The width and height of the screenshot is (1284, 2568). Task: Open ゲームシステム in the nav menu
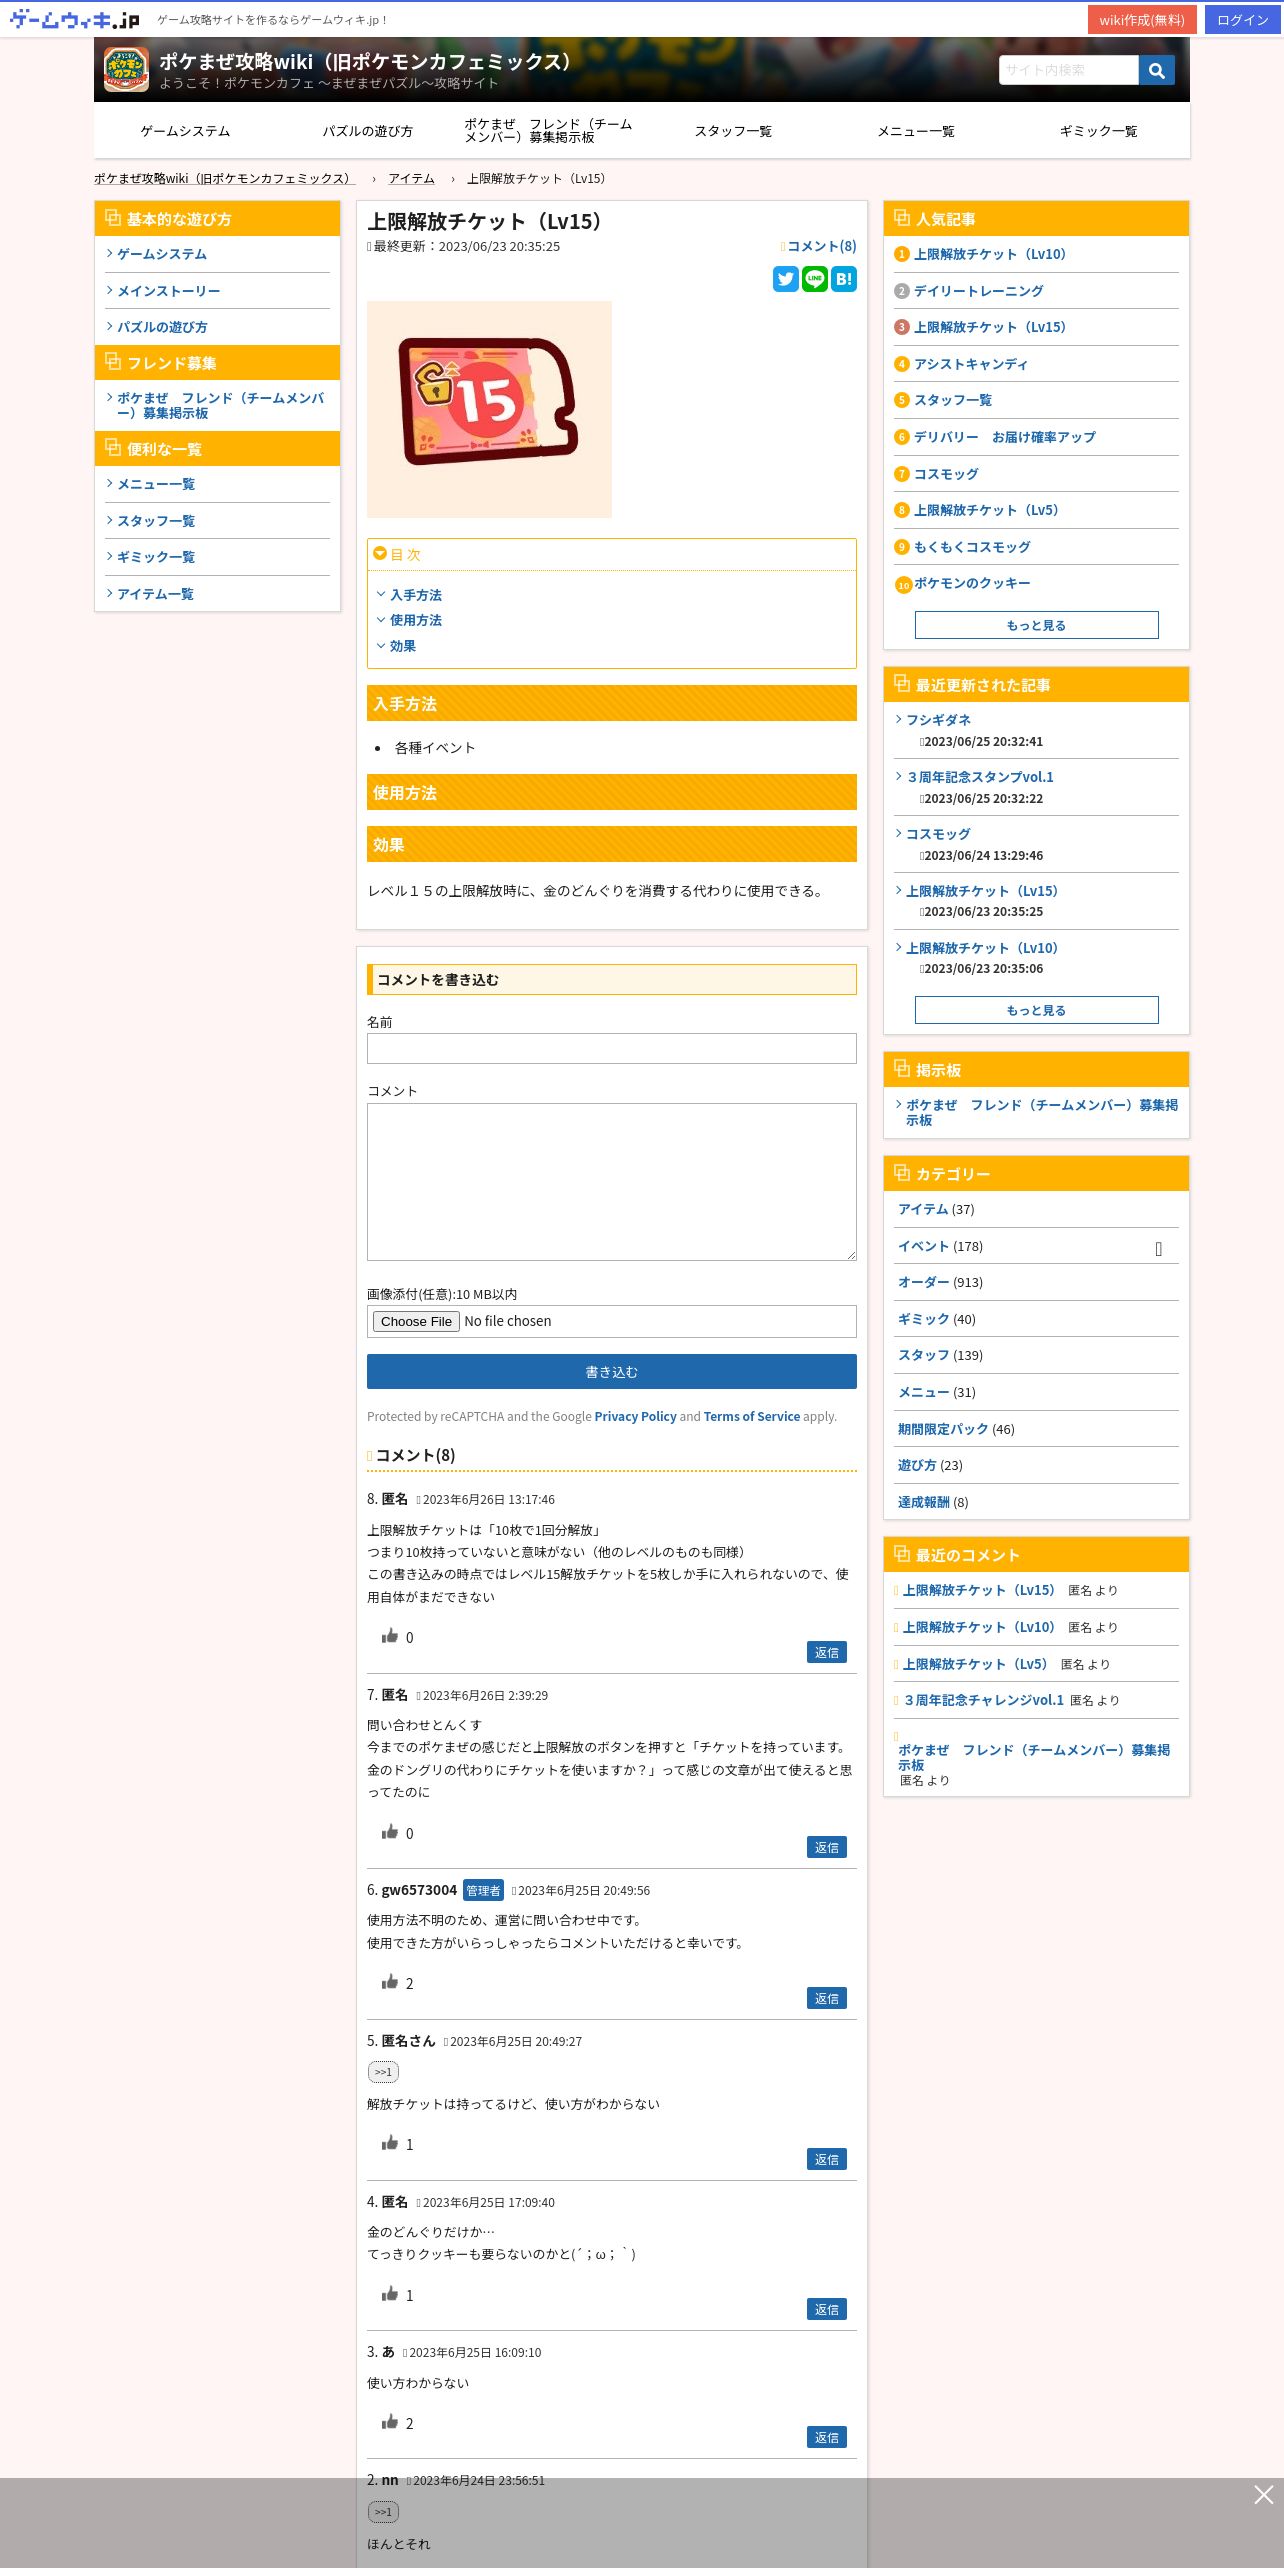(x=185, y=131)
